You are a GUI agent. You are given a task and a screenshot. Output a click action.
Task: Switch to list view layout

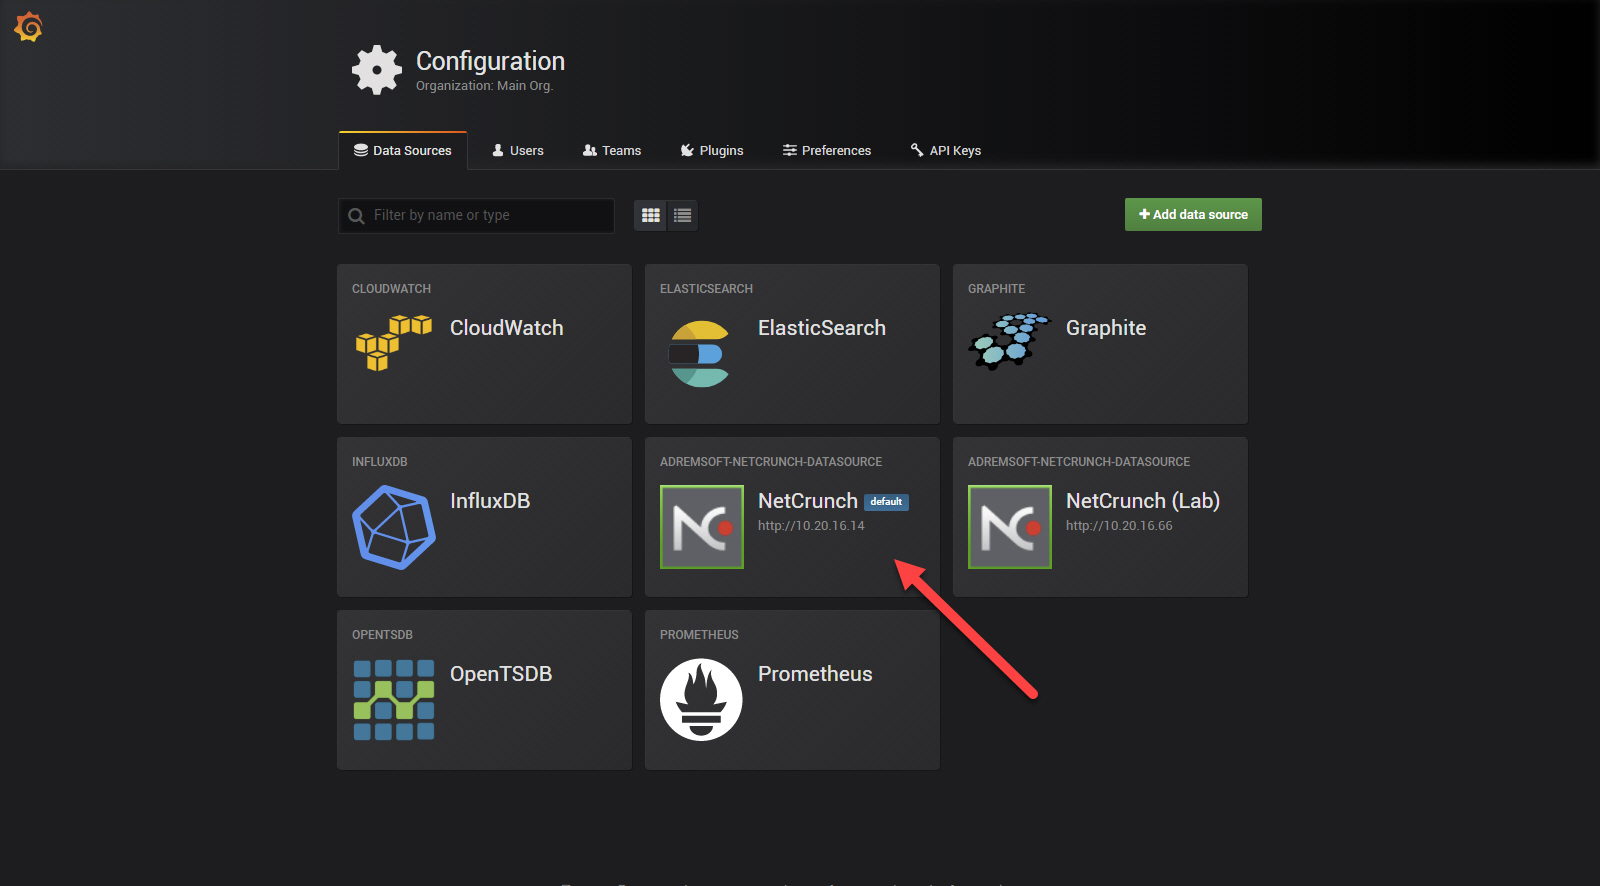(683, 215)
